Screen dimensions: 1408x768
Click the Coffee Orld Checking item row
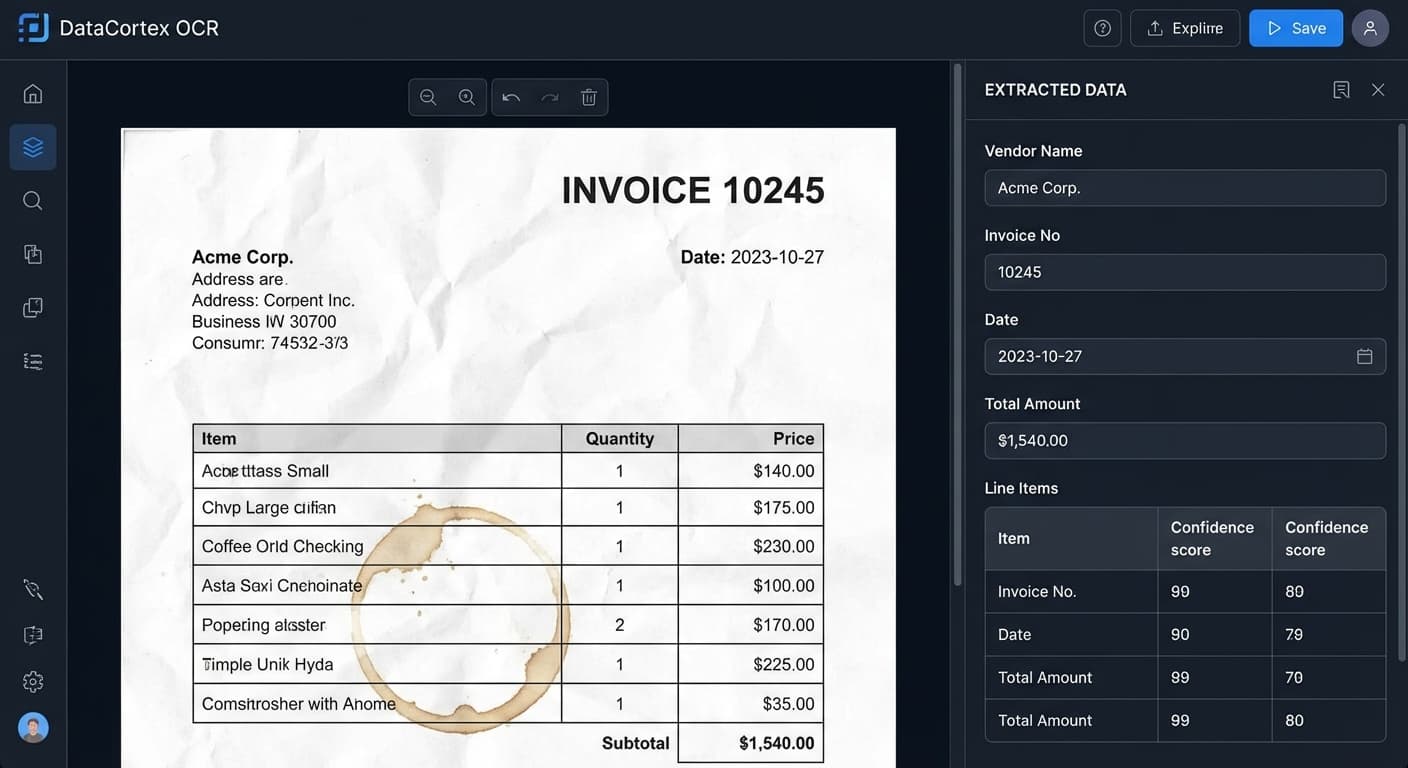[508, 546]
